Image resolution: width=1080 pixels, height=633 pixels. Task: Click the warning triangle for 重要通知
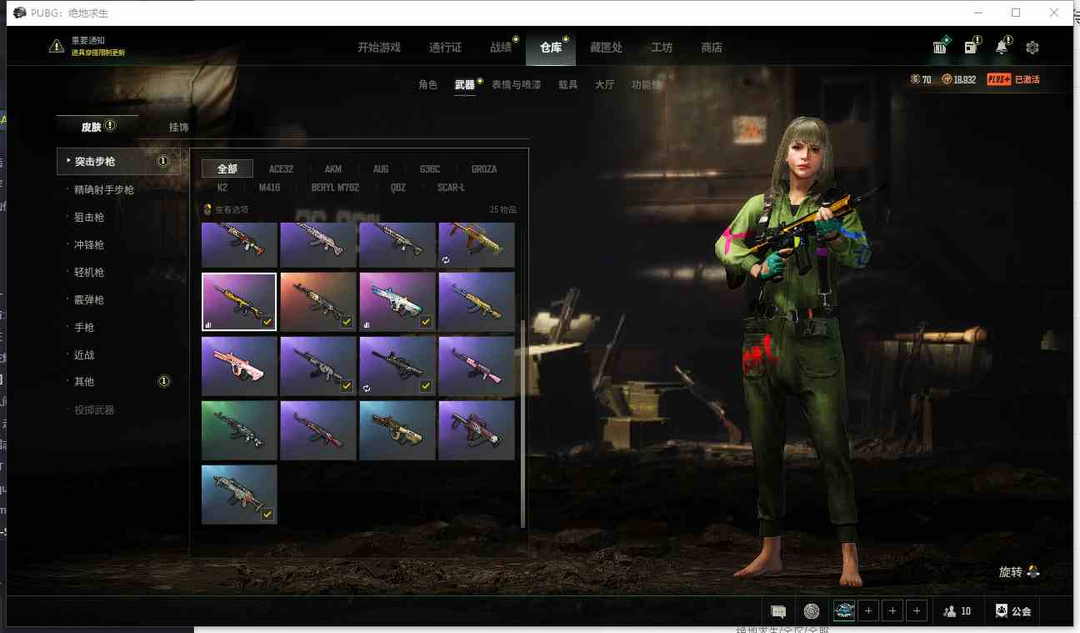click(56, 47)
